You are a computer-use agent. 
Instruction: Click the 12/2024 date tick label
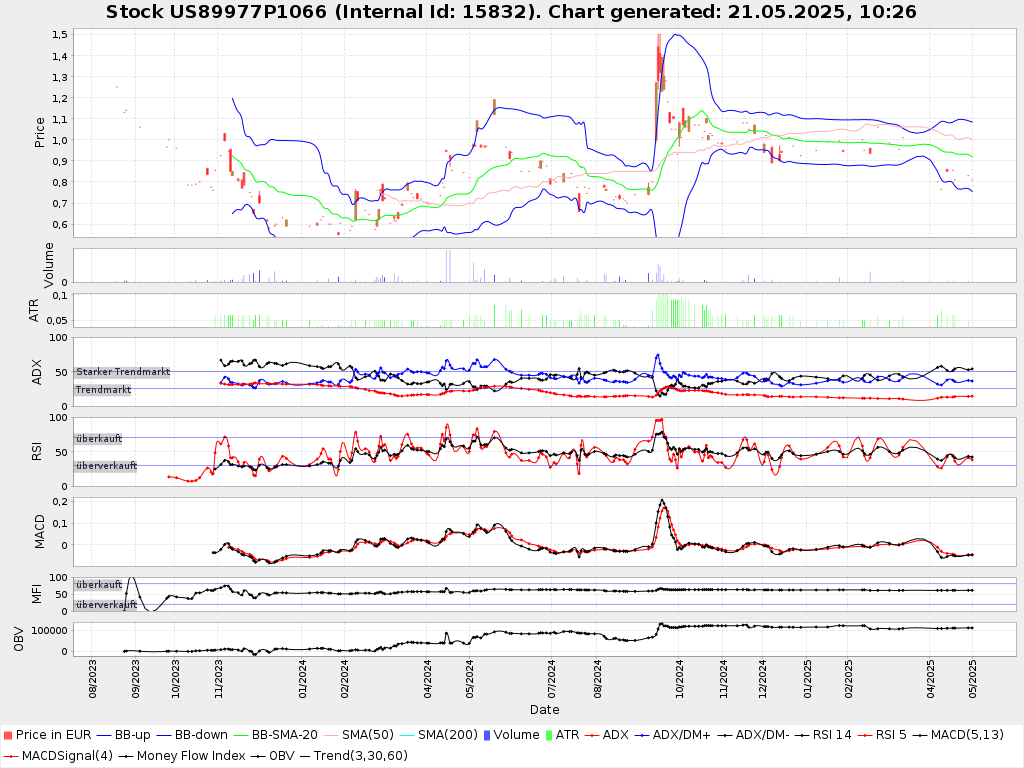(763, 679)
